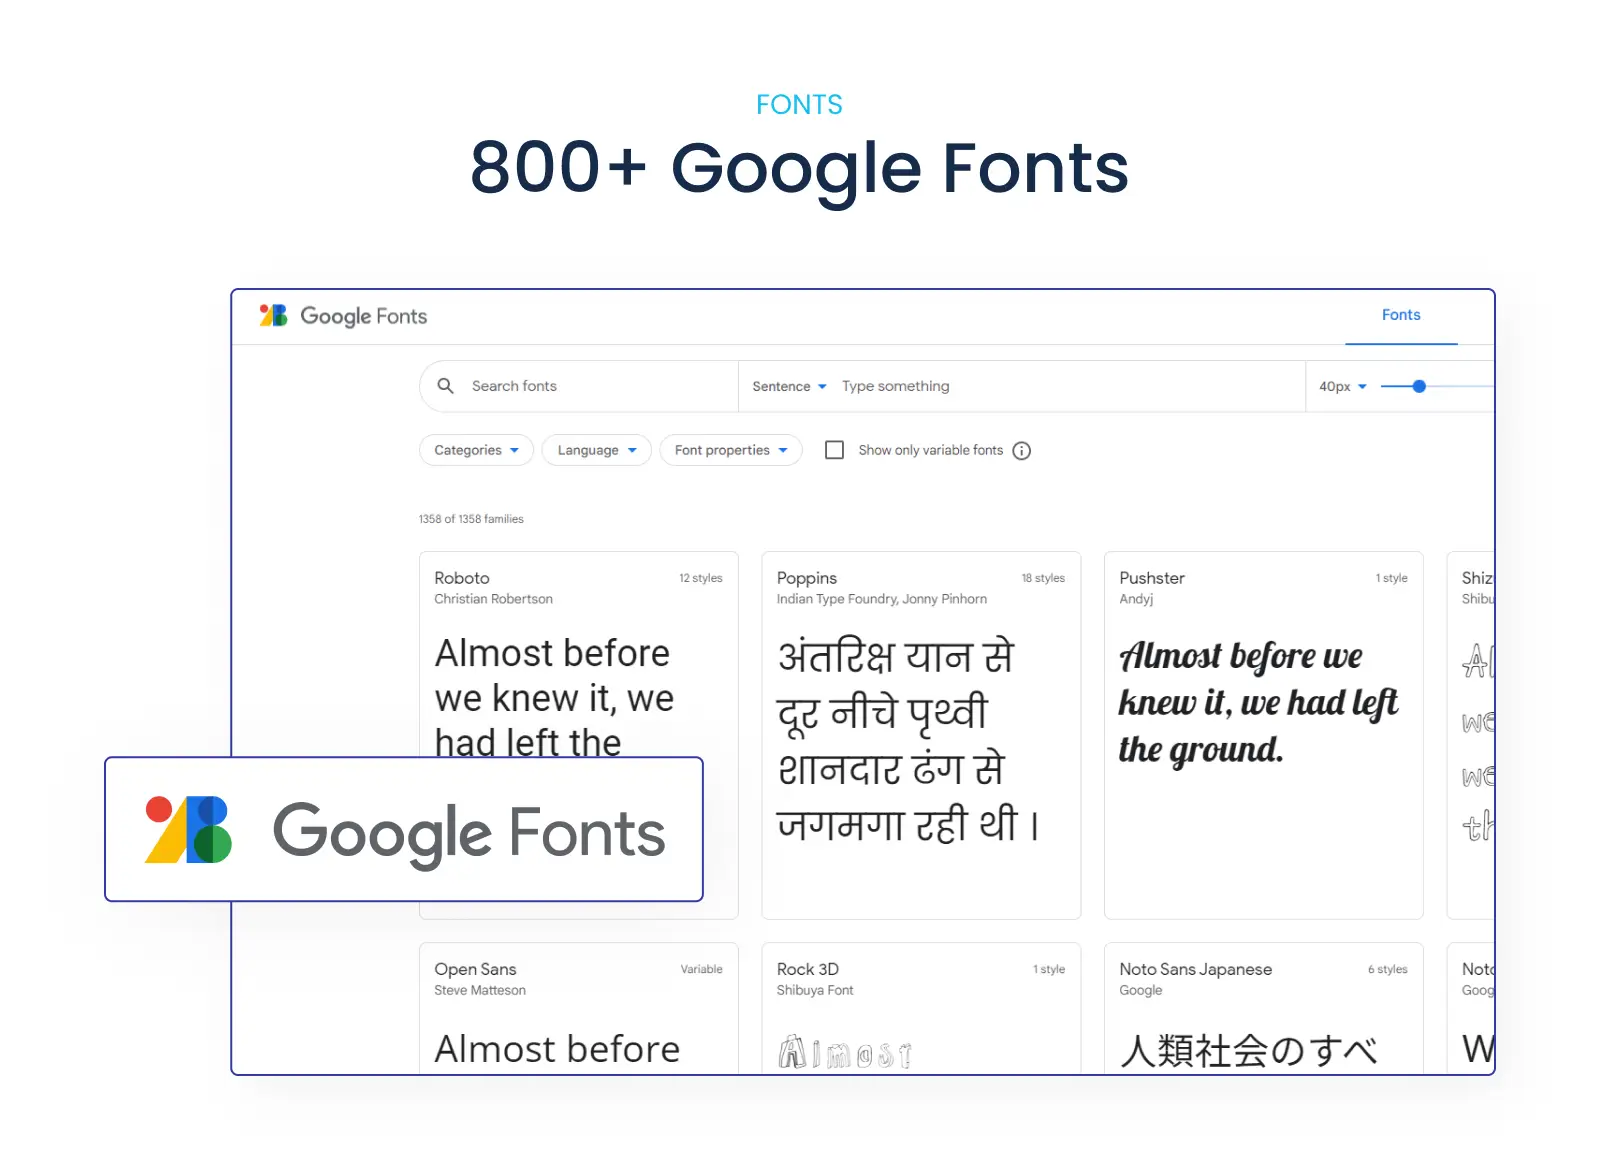1600x1156 pixels.
Task: Open the Rock 3D font card
Action: (x=921, y=1008)
